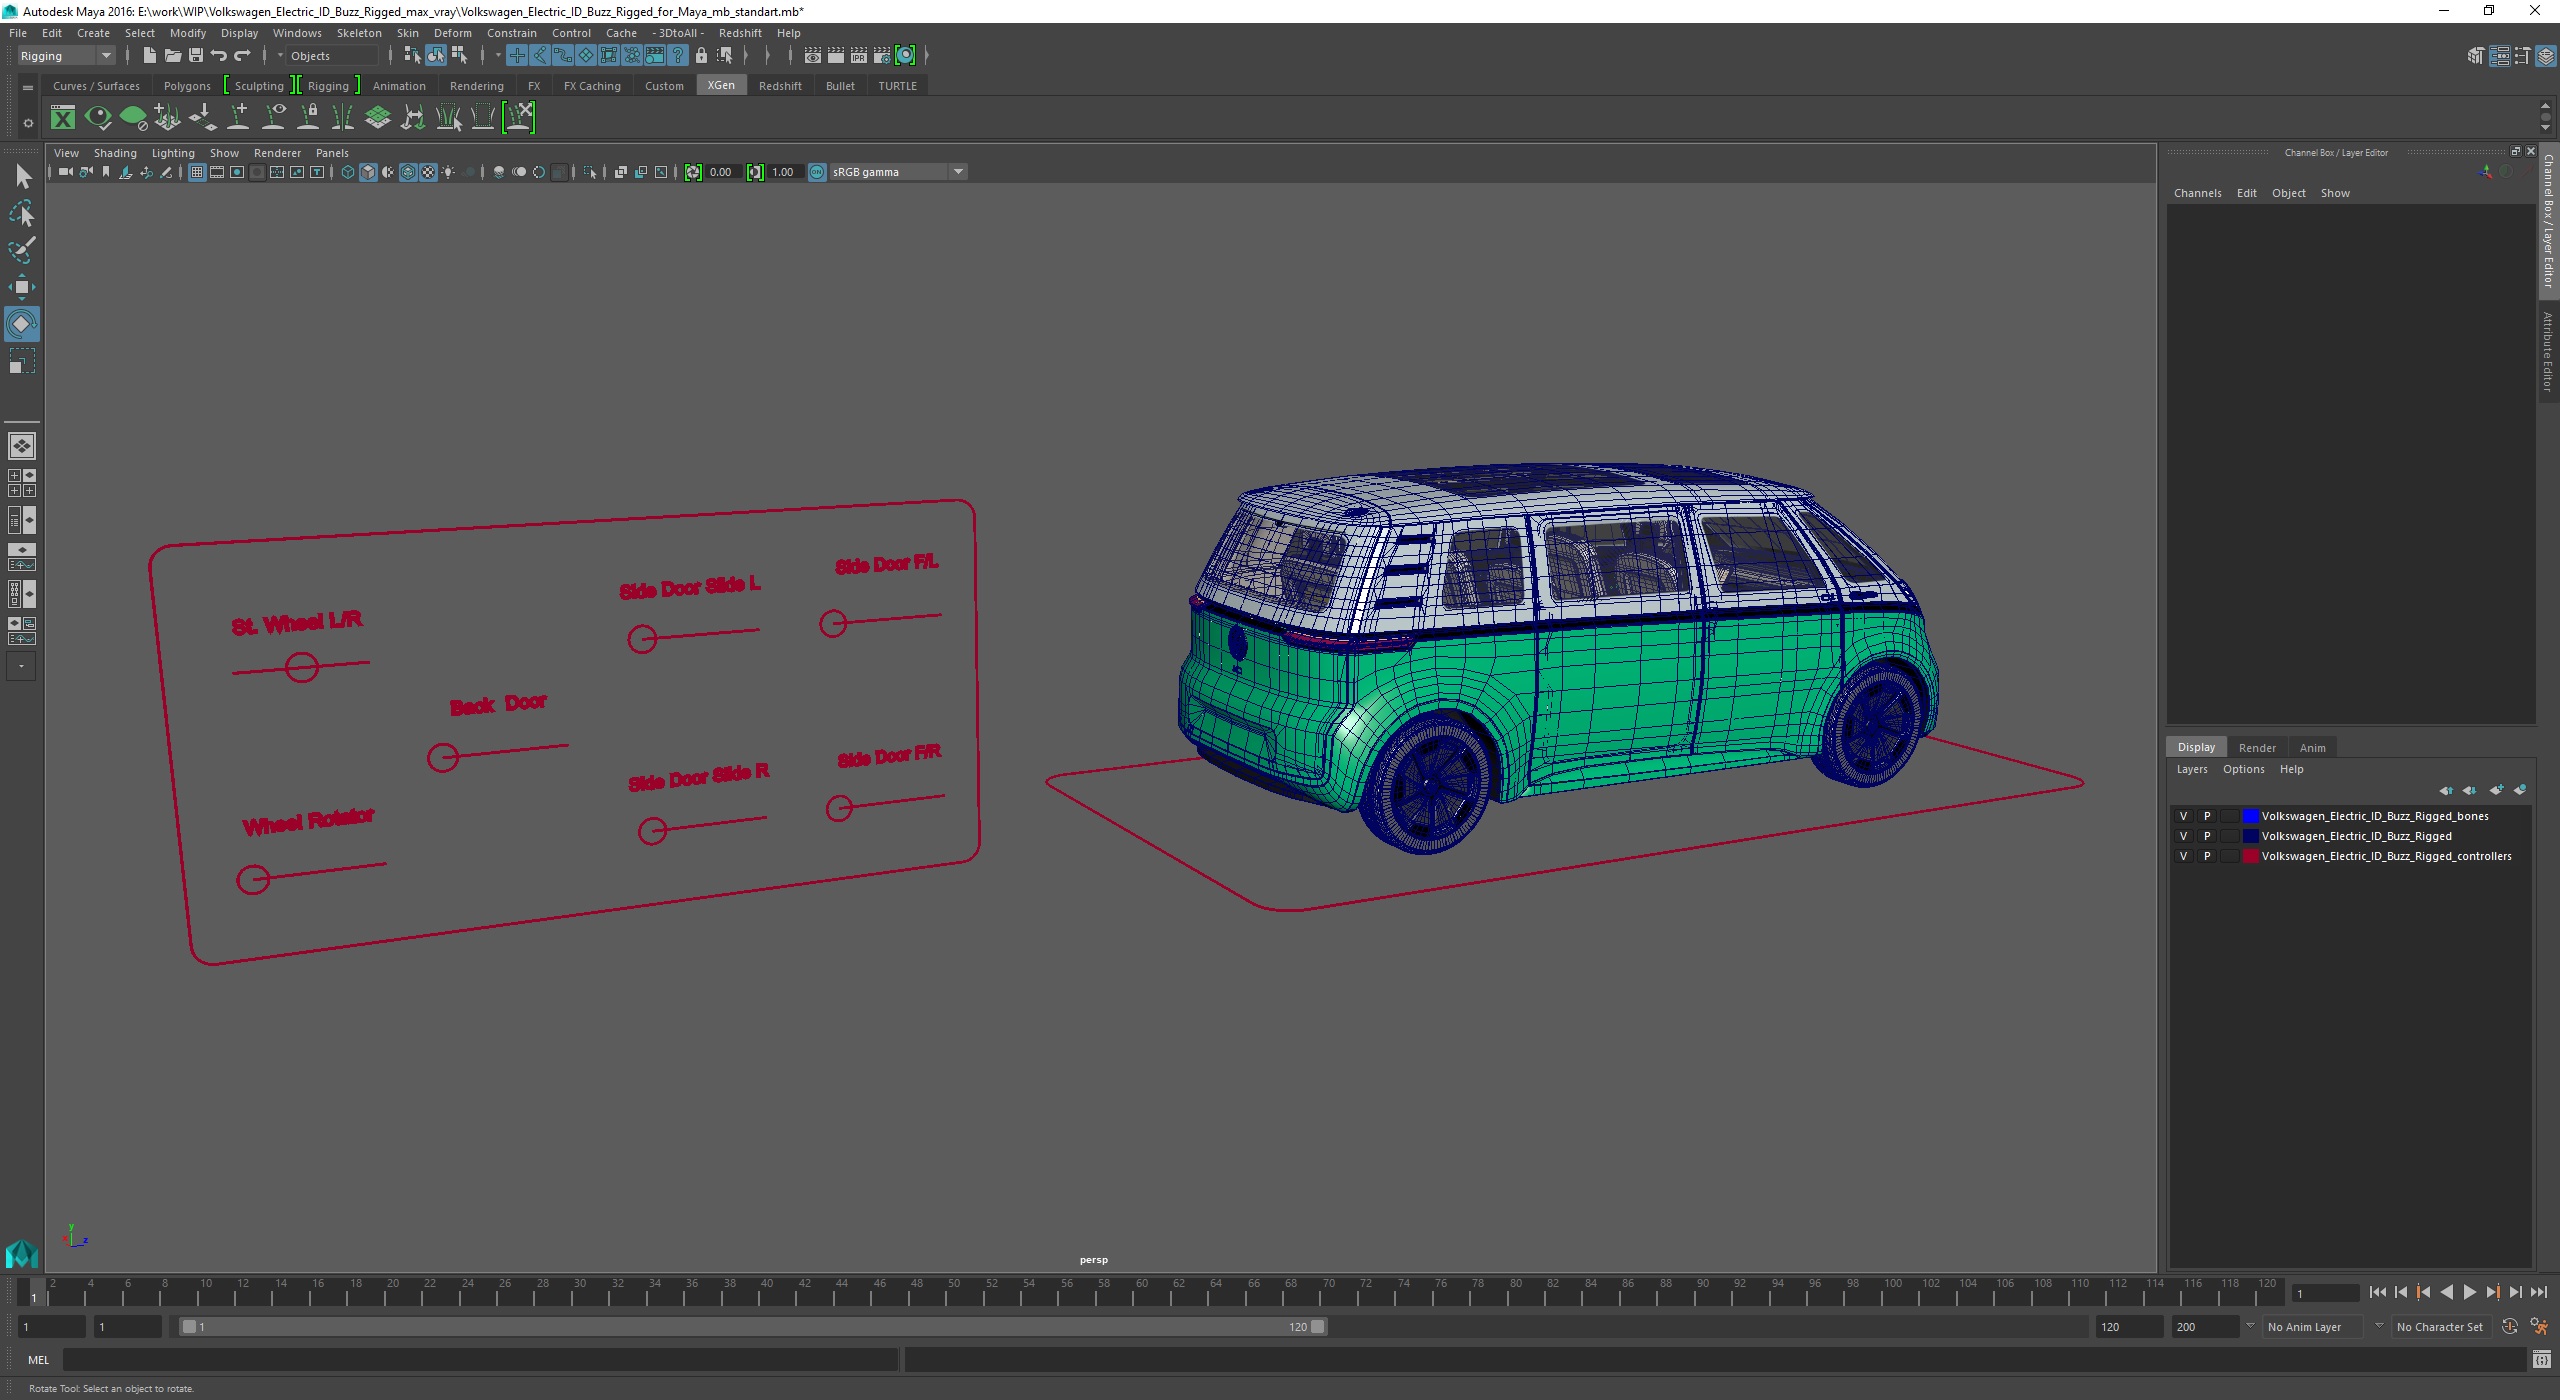The image size is (2560, 1400).
Task: Save the scene with the disk icon
Action: click(195, 56)
